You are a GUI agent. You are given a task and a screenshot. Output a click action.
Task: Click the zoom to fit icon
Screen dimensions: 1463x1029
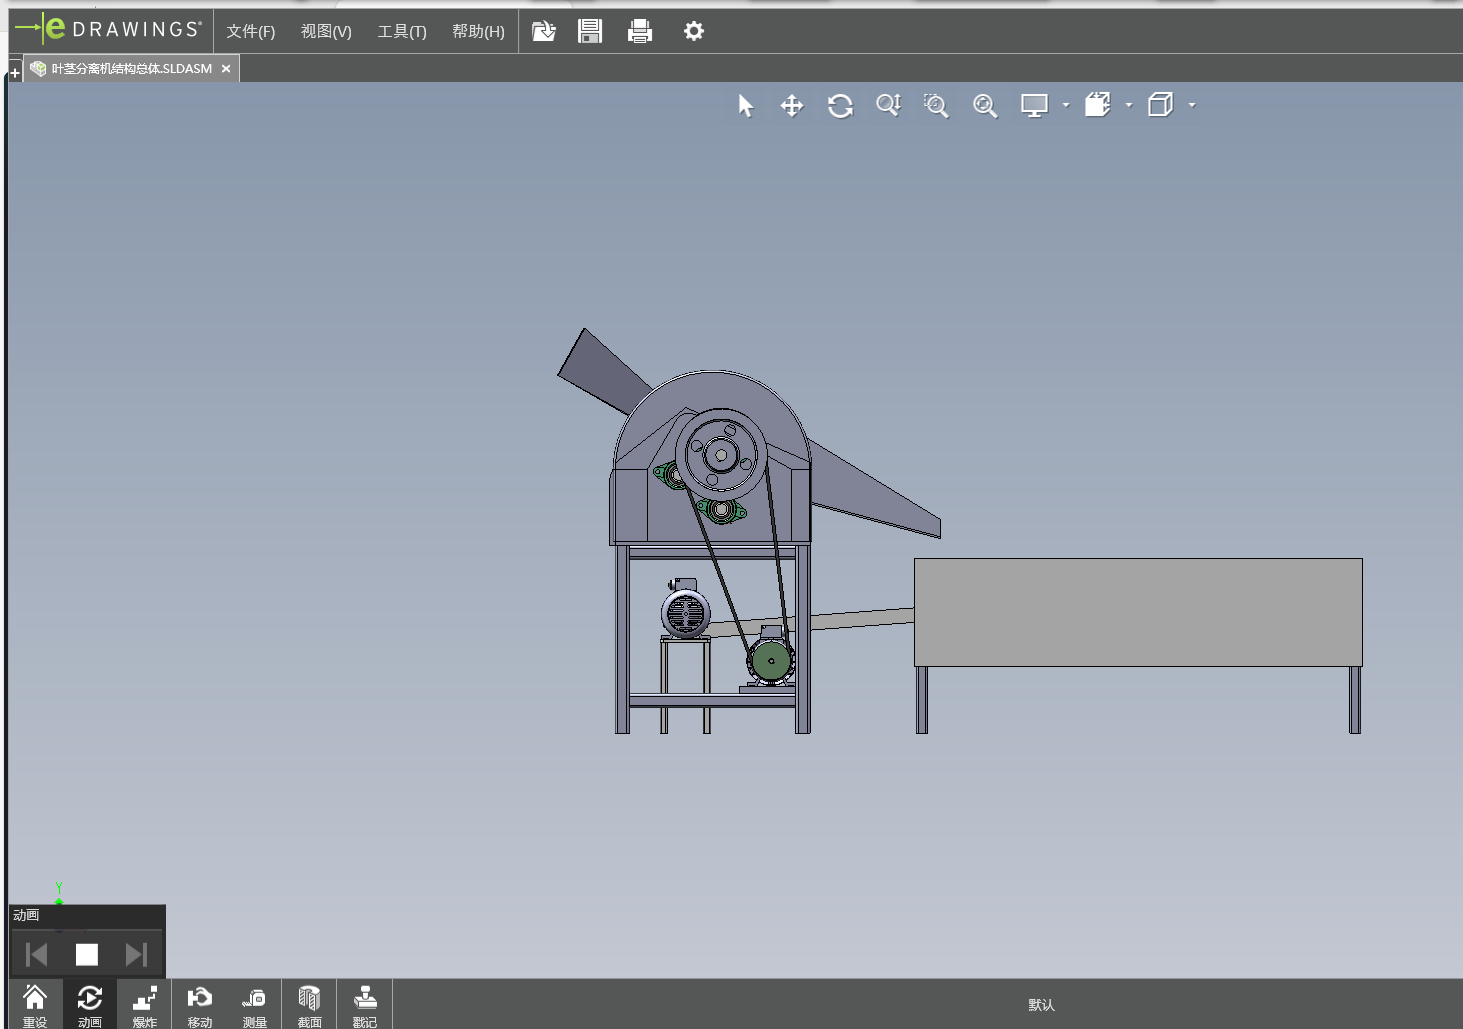pyautogui.click(x=985, y=106)
